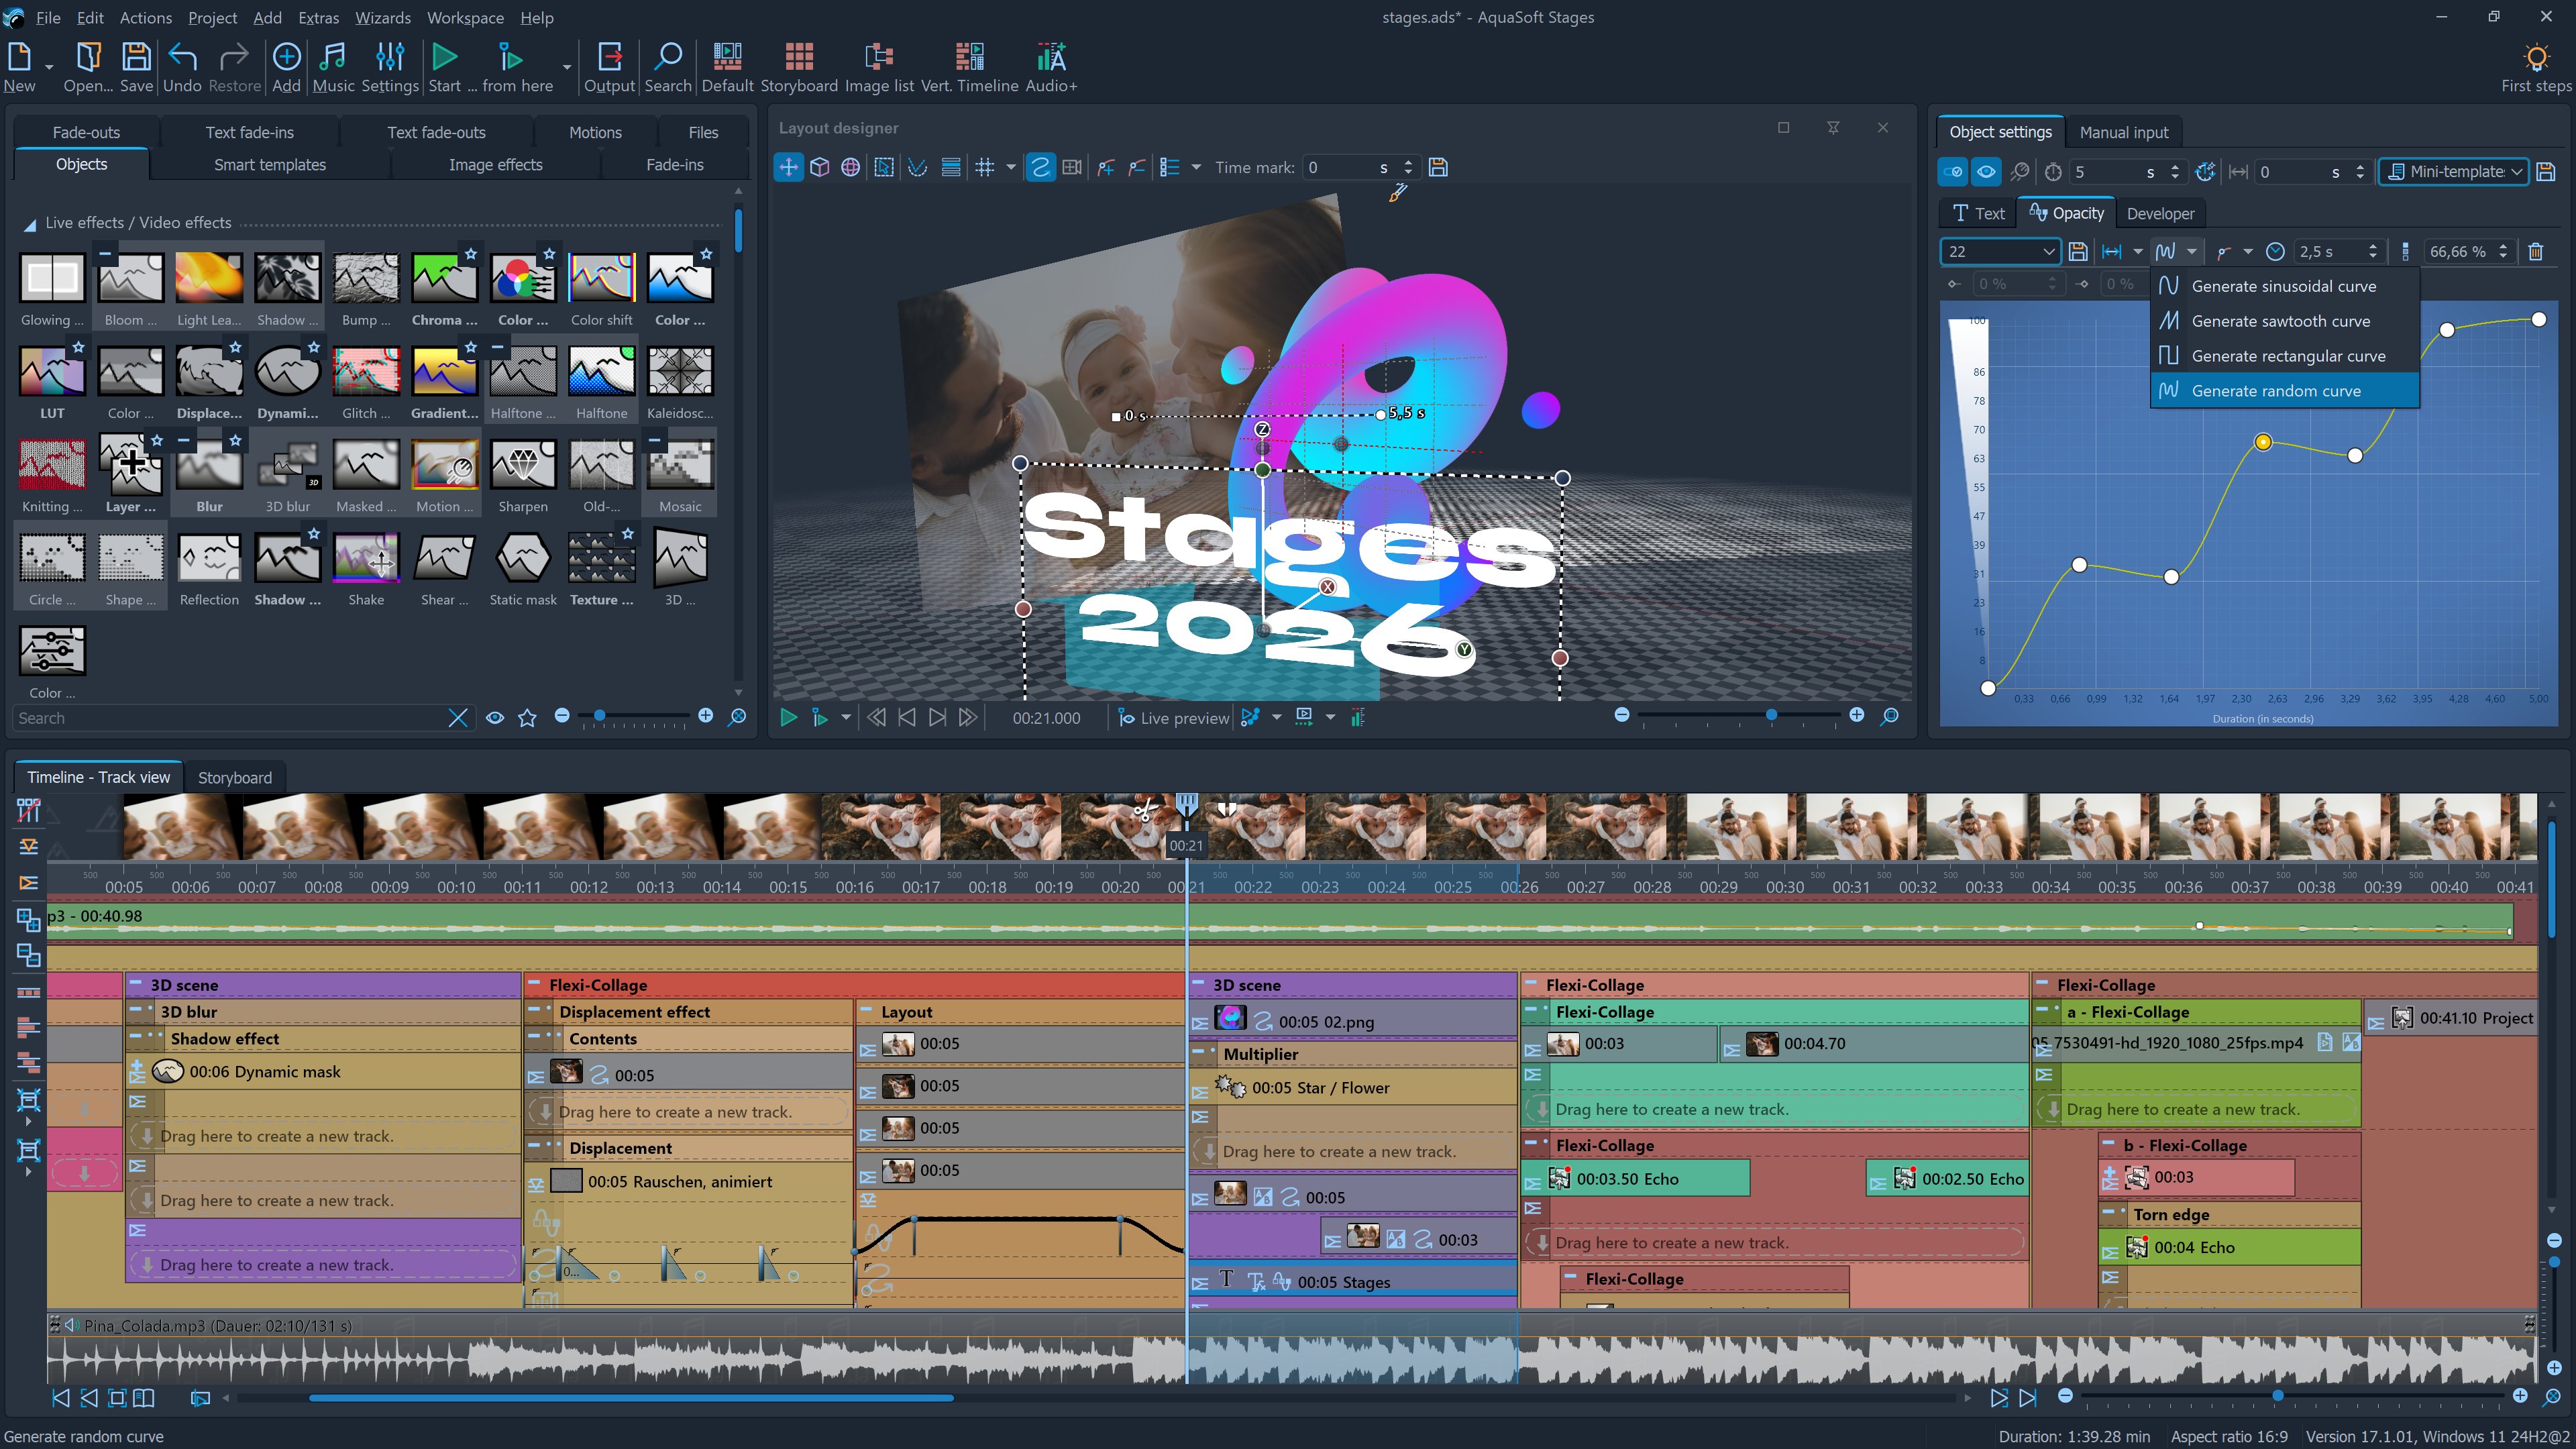This screenshot has width=2576, height=1449.
Task: Toggle eye visibility filter beside search box
Action: [494, 717]
